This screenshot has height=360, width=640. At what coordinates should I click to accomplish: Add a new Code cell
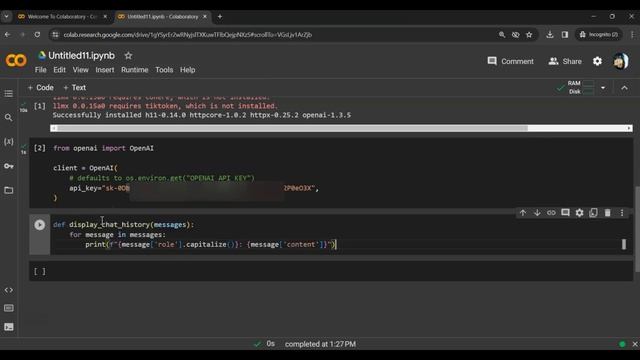pos(40,88)
